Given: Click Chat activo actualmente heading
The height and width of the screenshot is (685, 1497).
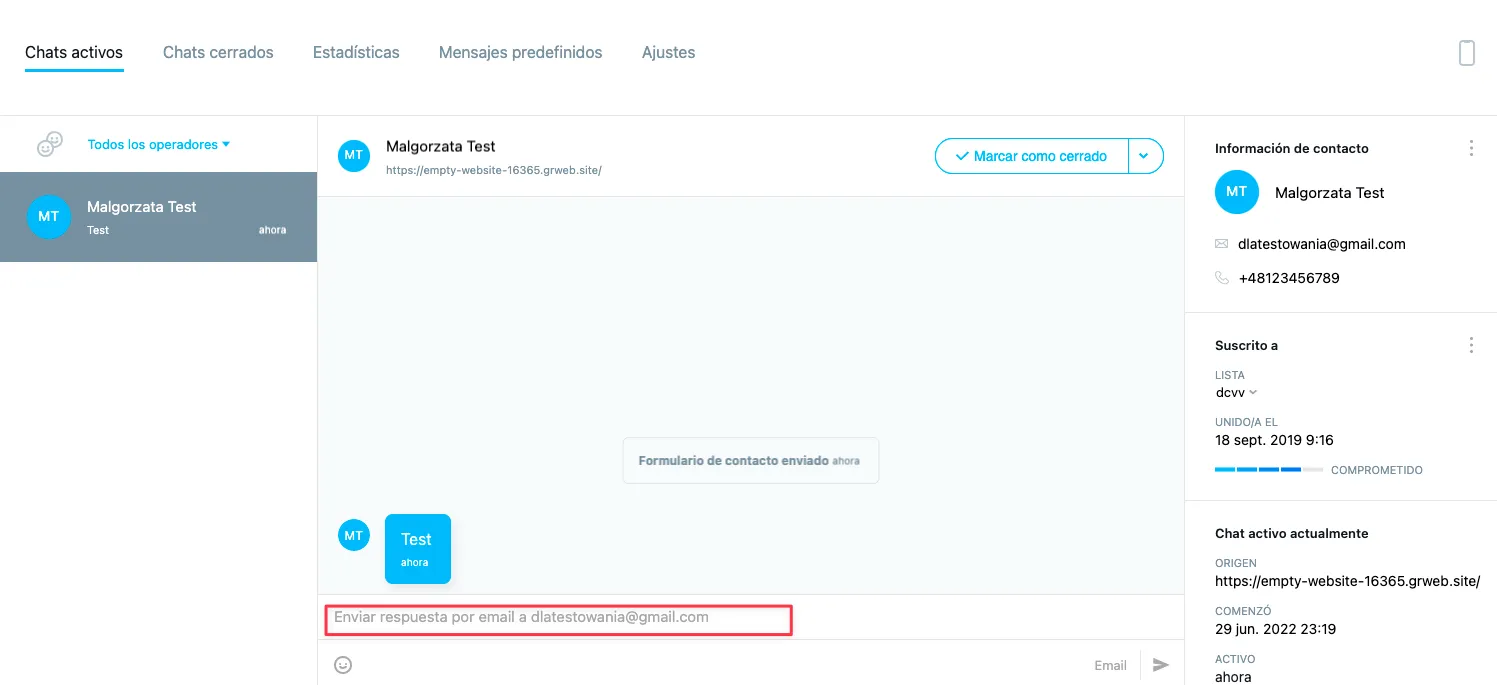Looking at the screenshot, I should pos(1291,533).
